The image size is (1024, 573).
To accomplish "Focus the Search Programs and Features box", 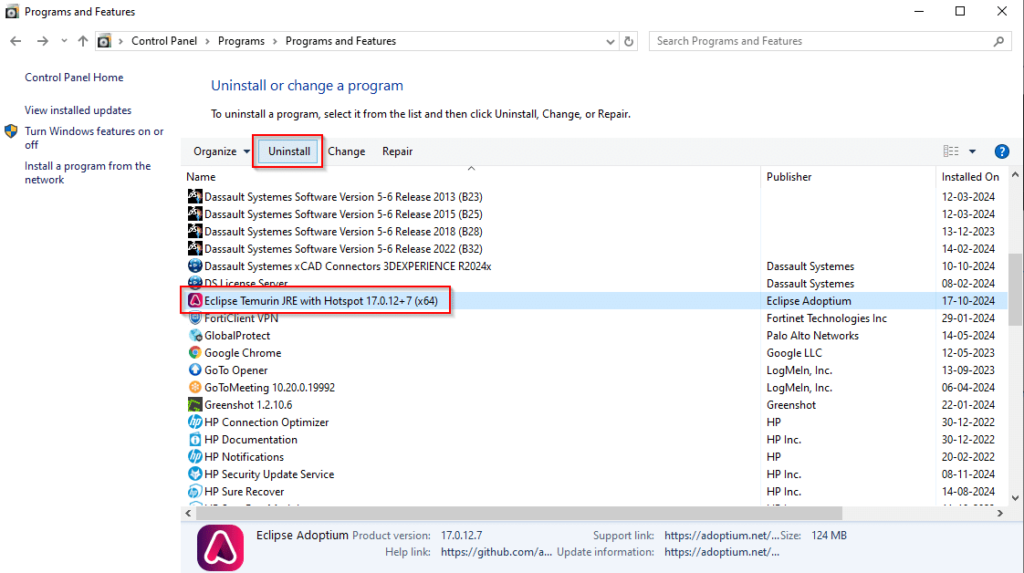I will click(x=830, y=41).
